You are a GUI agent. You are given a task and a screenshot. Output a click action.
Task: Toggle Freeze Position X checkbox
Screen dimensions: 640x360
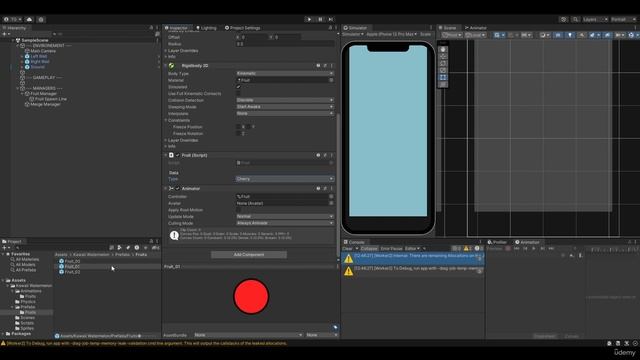click(x=238, y=127)
